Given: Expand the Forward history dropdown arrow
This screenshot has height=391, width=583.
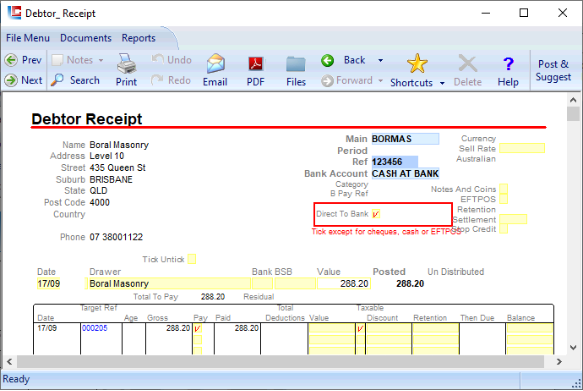Looking at the screenshot, I should (x=380, y=80).
